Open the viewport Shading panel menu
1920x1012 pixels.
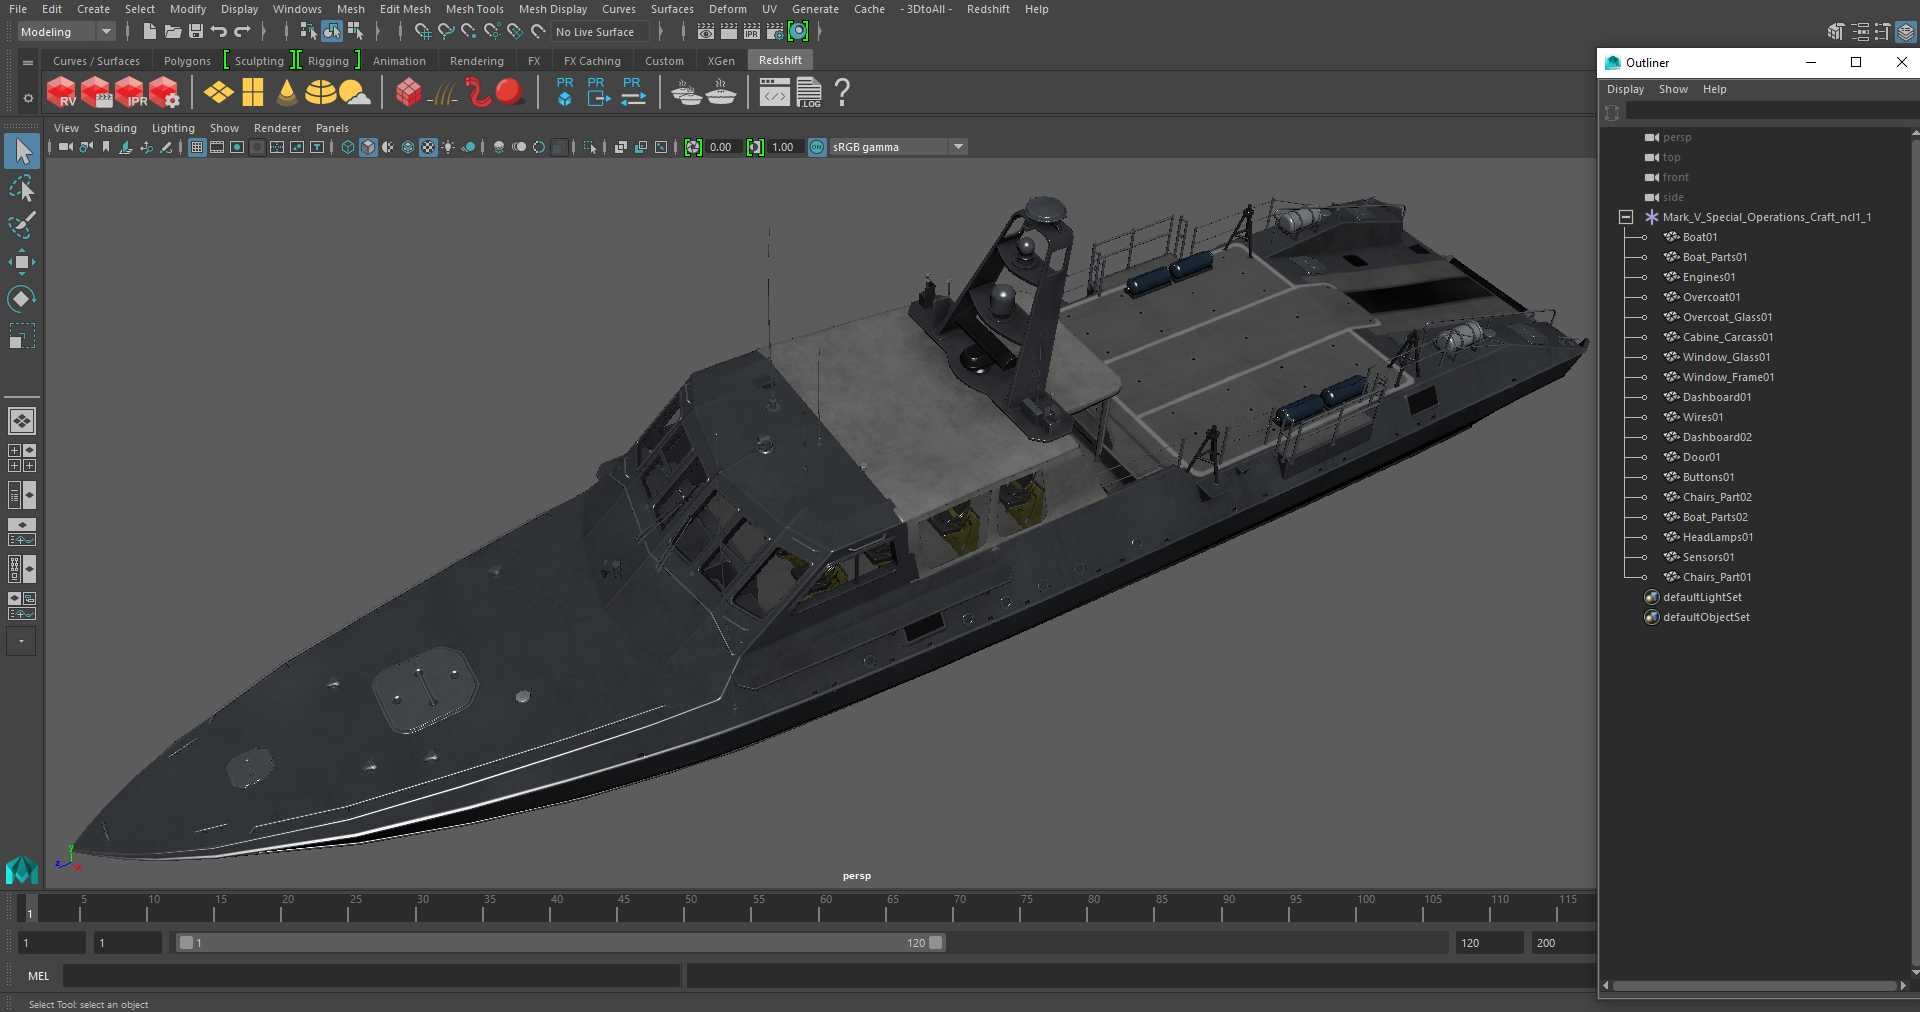point(115,128)
